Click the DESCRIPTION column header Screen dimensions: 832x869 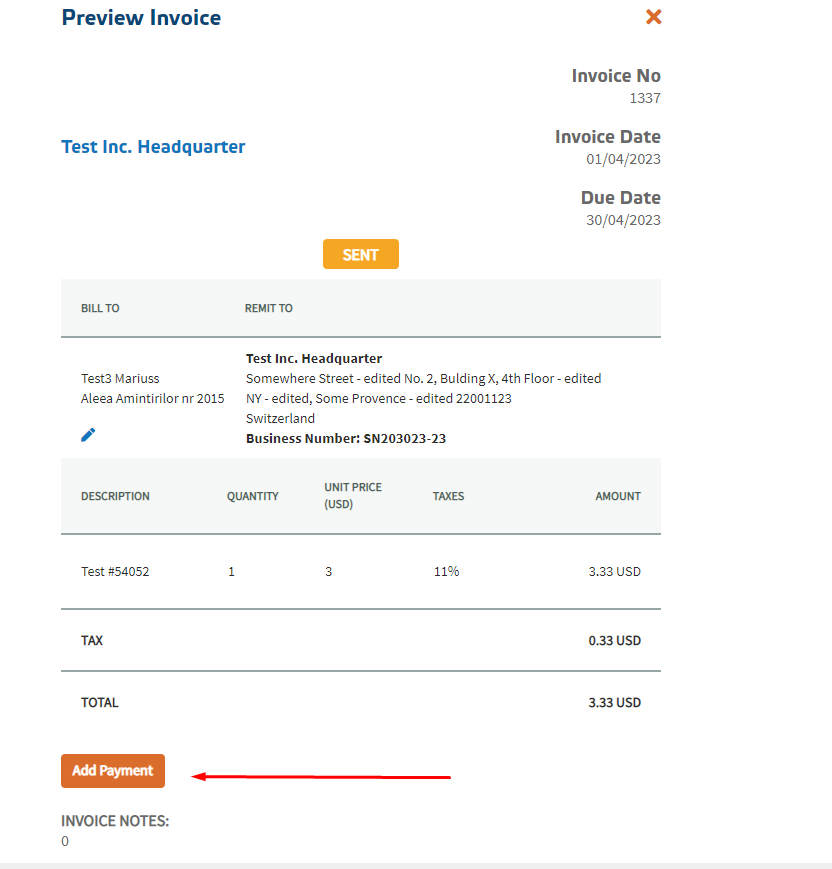pyautogui.click(x=115, y=496)
